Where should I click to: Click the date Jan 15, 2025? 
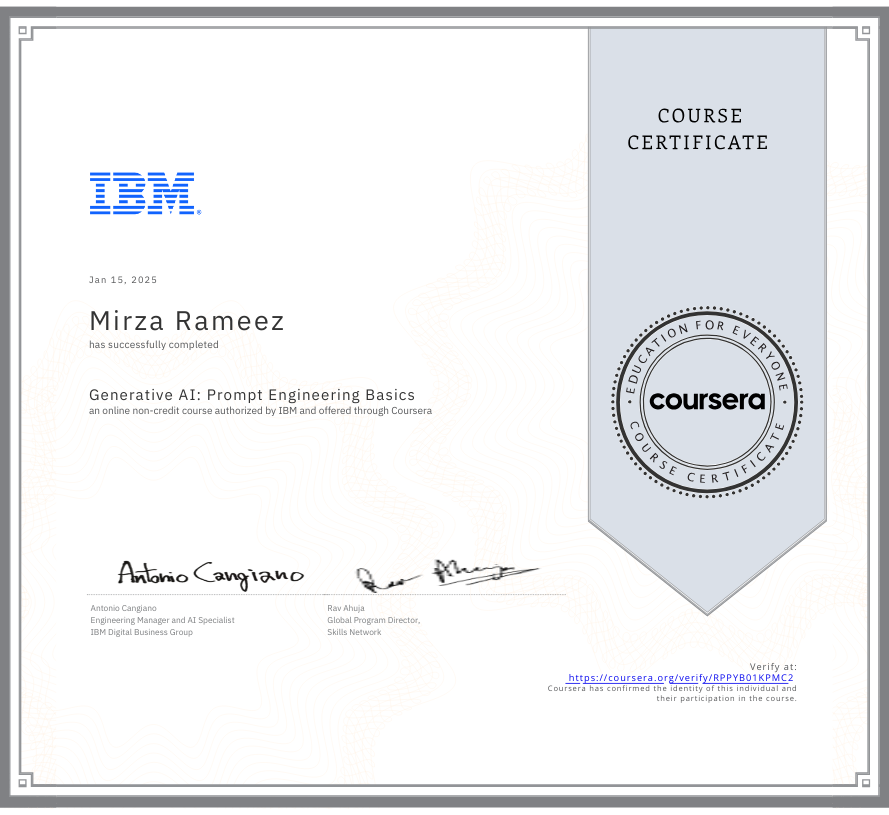pyautogui.click(x=122, y=280)
